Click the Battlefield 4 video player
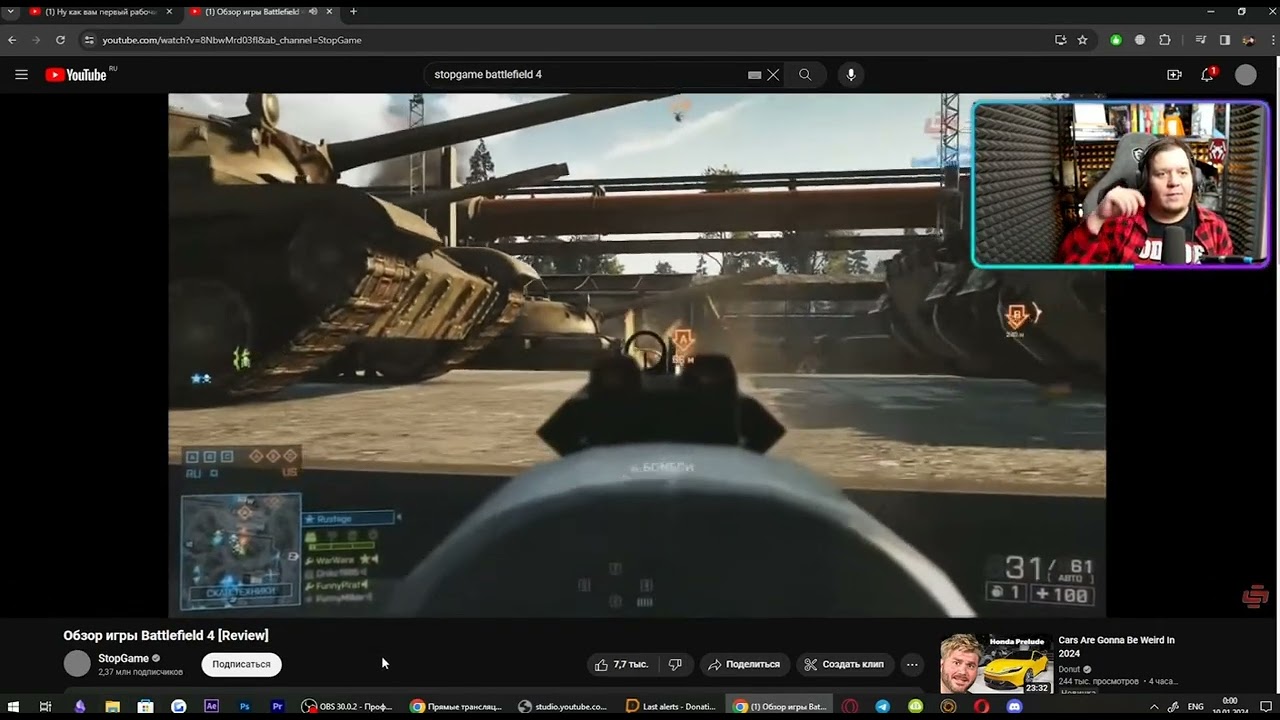Image resolution: width=1280 pixels, height=720 pixels. coord(637,355)
